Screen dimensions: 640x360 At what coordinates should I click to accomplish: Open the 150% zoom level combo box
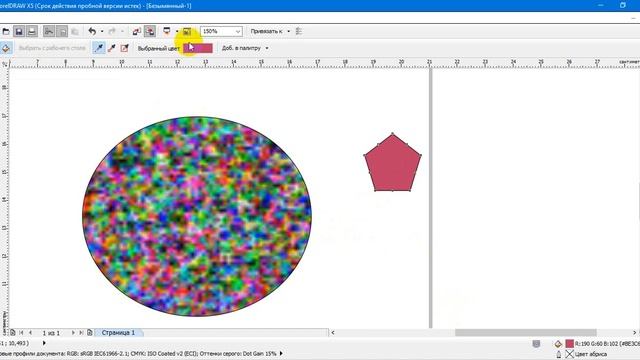[221, 31]
